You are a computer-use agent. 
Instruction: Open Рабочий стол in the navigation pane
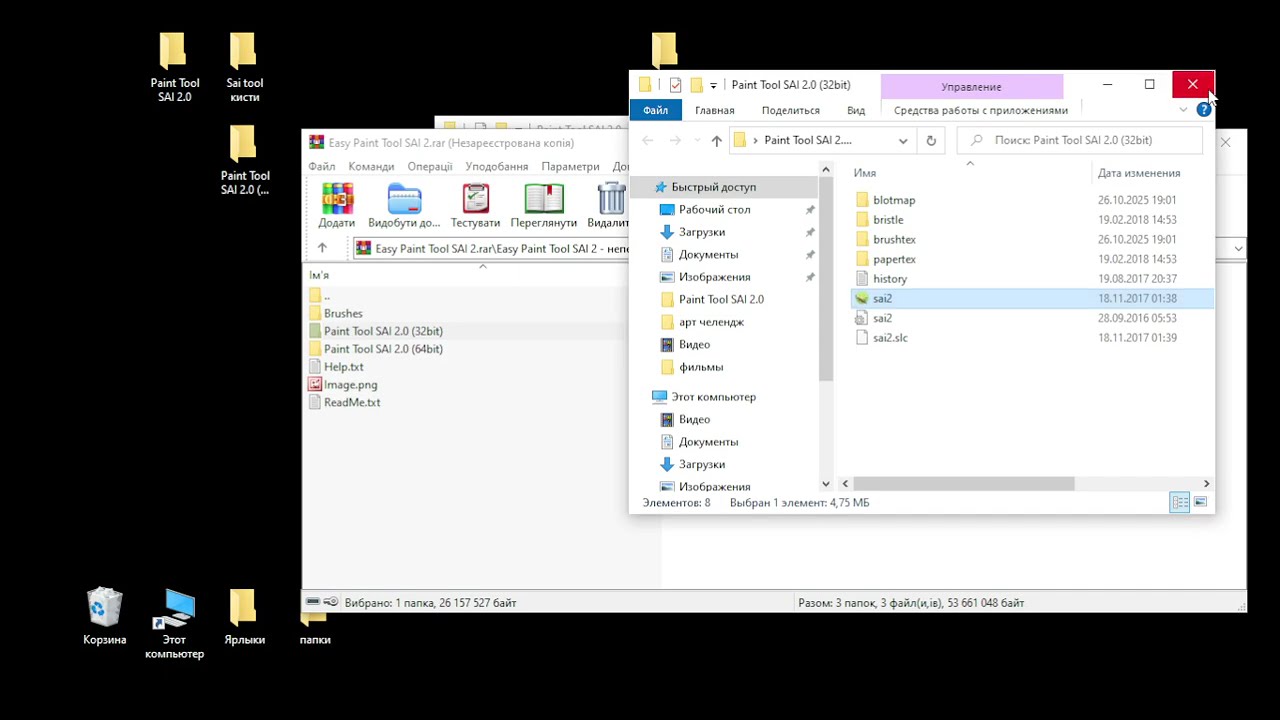point(714,210)
